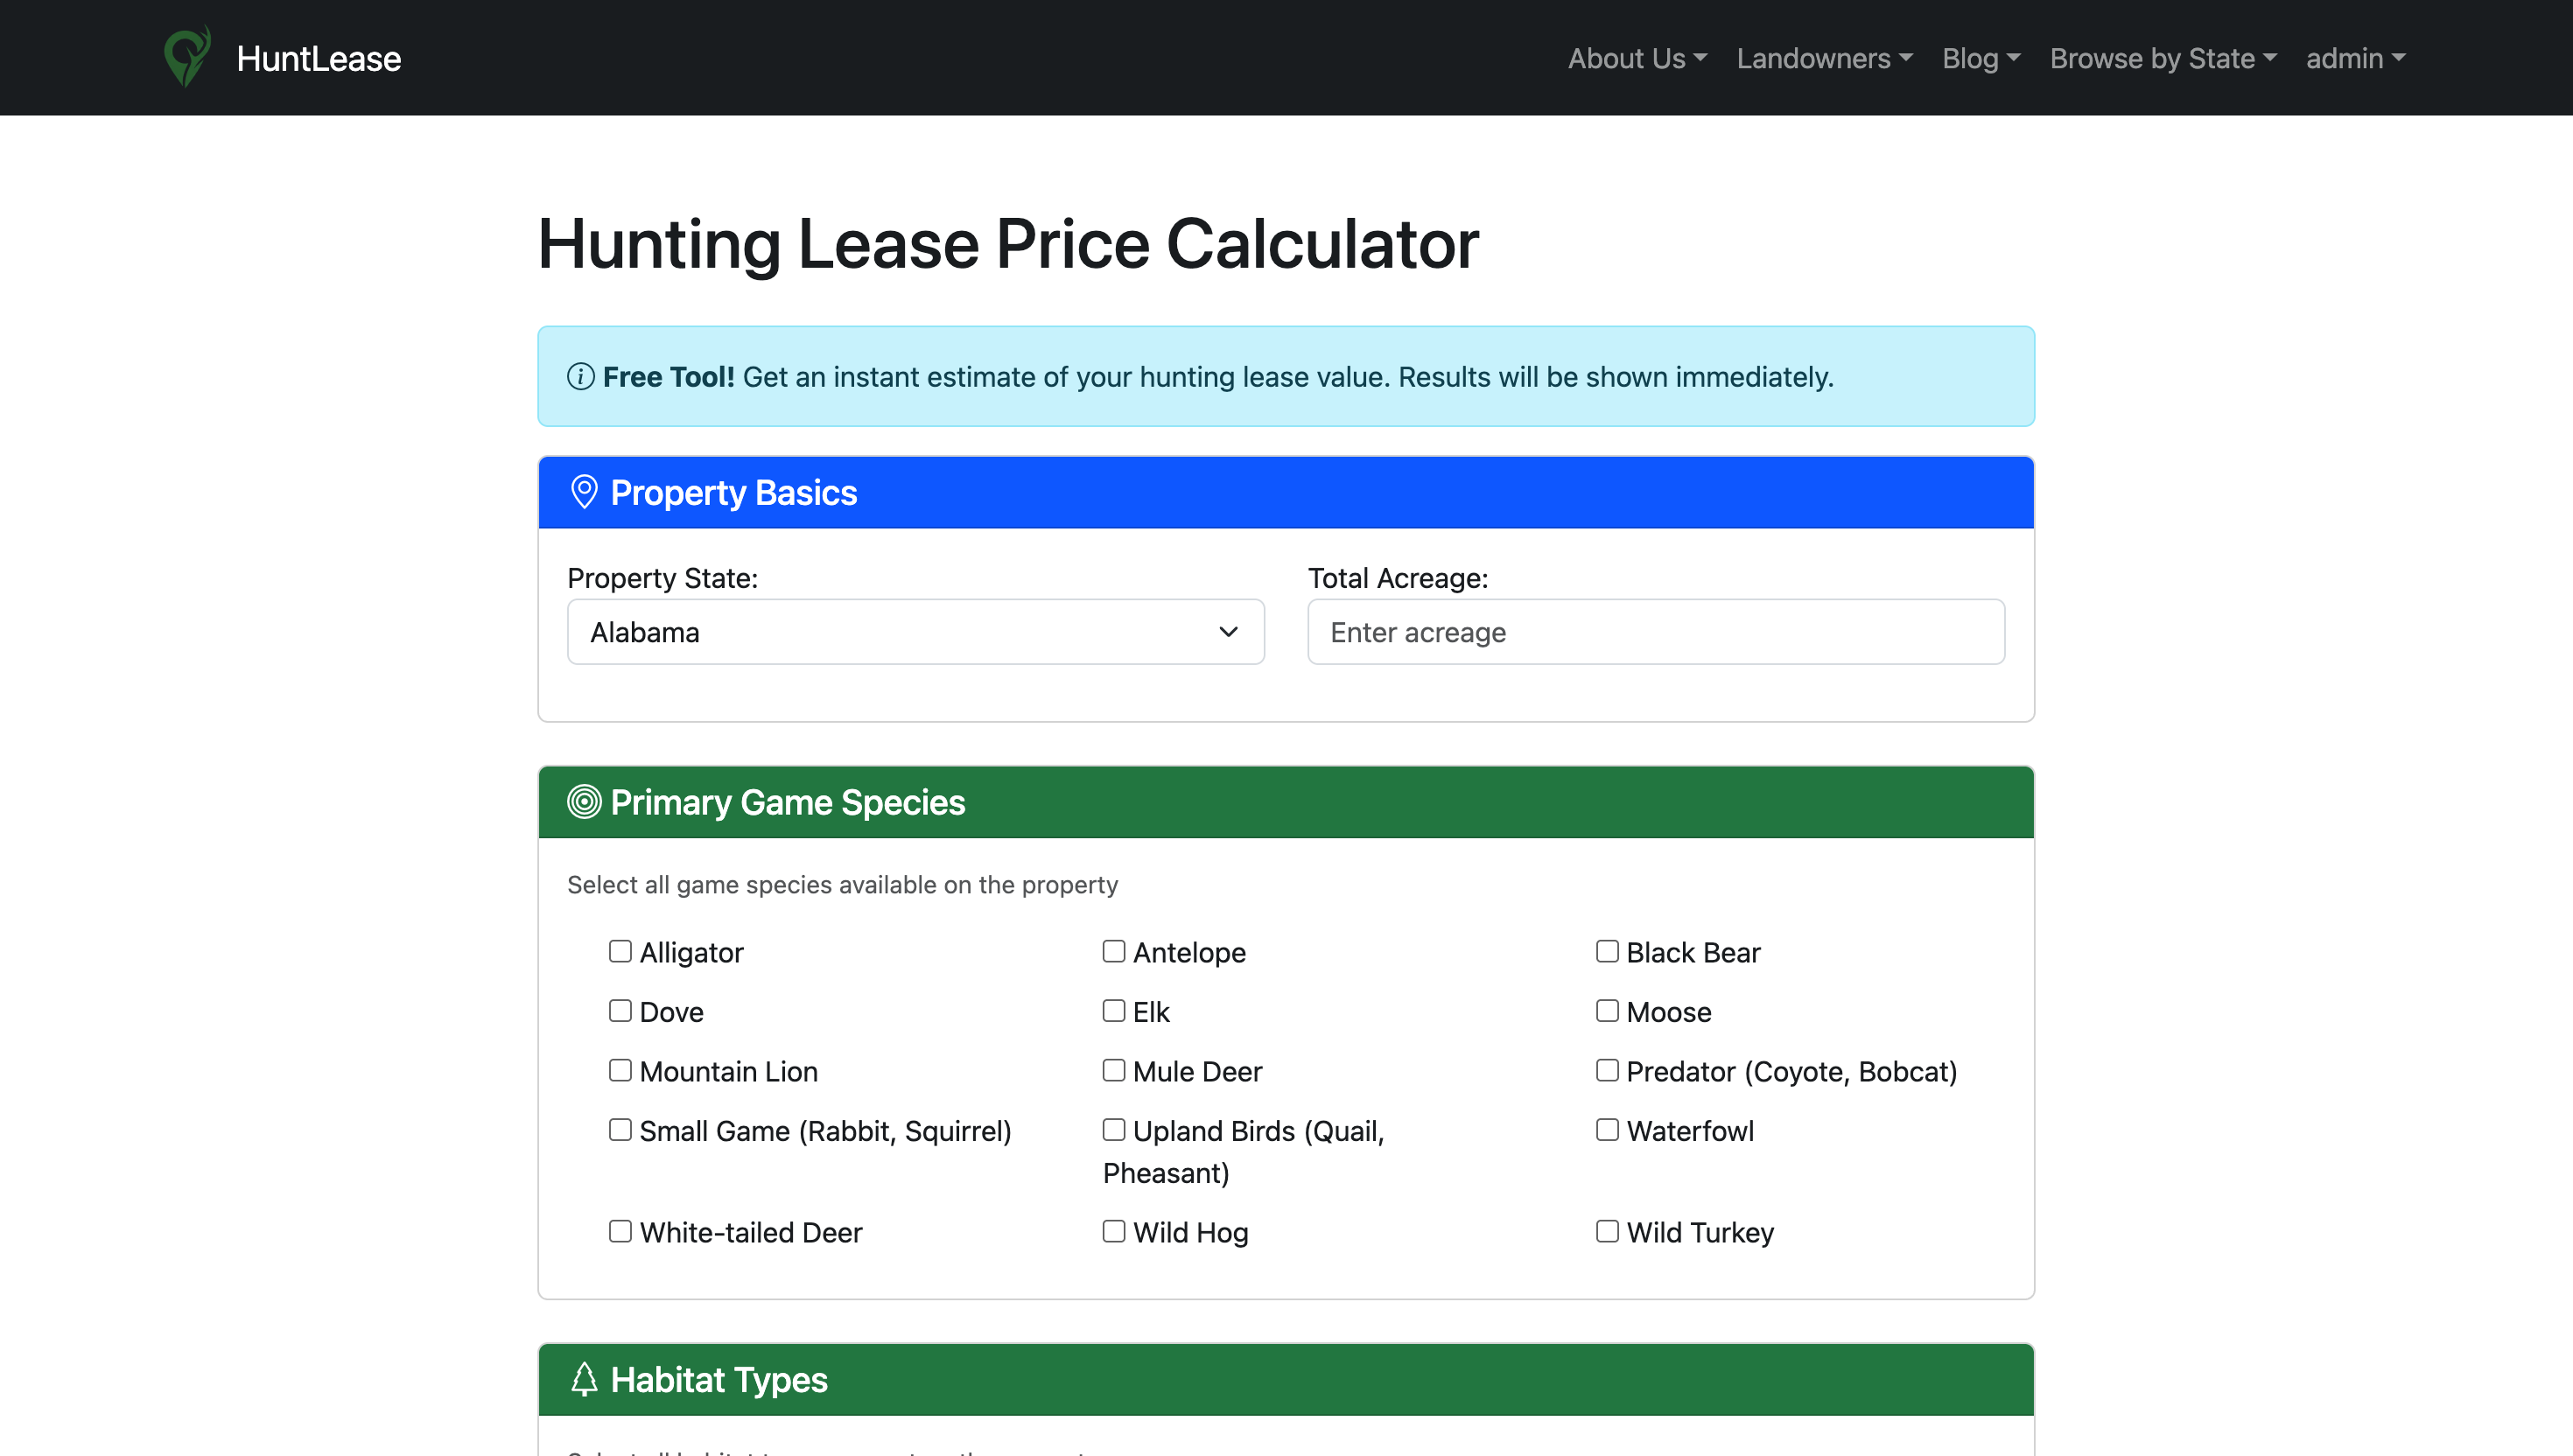Open the Landowners dropdown menu
Screen dimensions: 2573x1456
click(x=1824, y=59)
